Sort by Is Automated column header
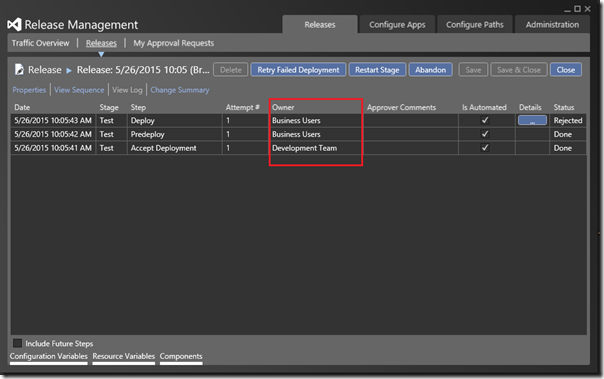The height and width of the screenshot is (379, 604). click(484, 107)
